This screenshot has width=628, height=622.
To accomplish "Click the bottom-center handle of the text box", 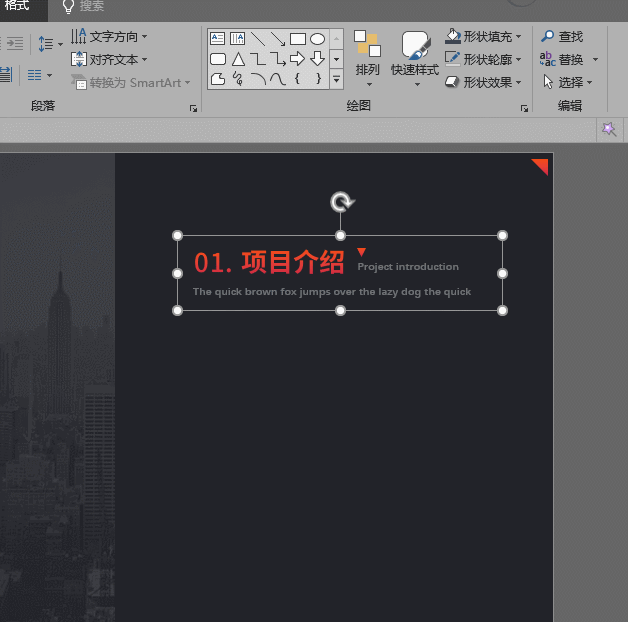I will pyautogui.click(x=340, y=310).
